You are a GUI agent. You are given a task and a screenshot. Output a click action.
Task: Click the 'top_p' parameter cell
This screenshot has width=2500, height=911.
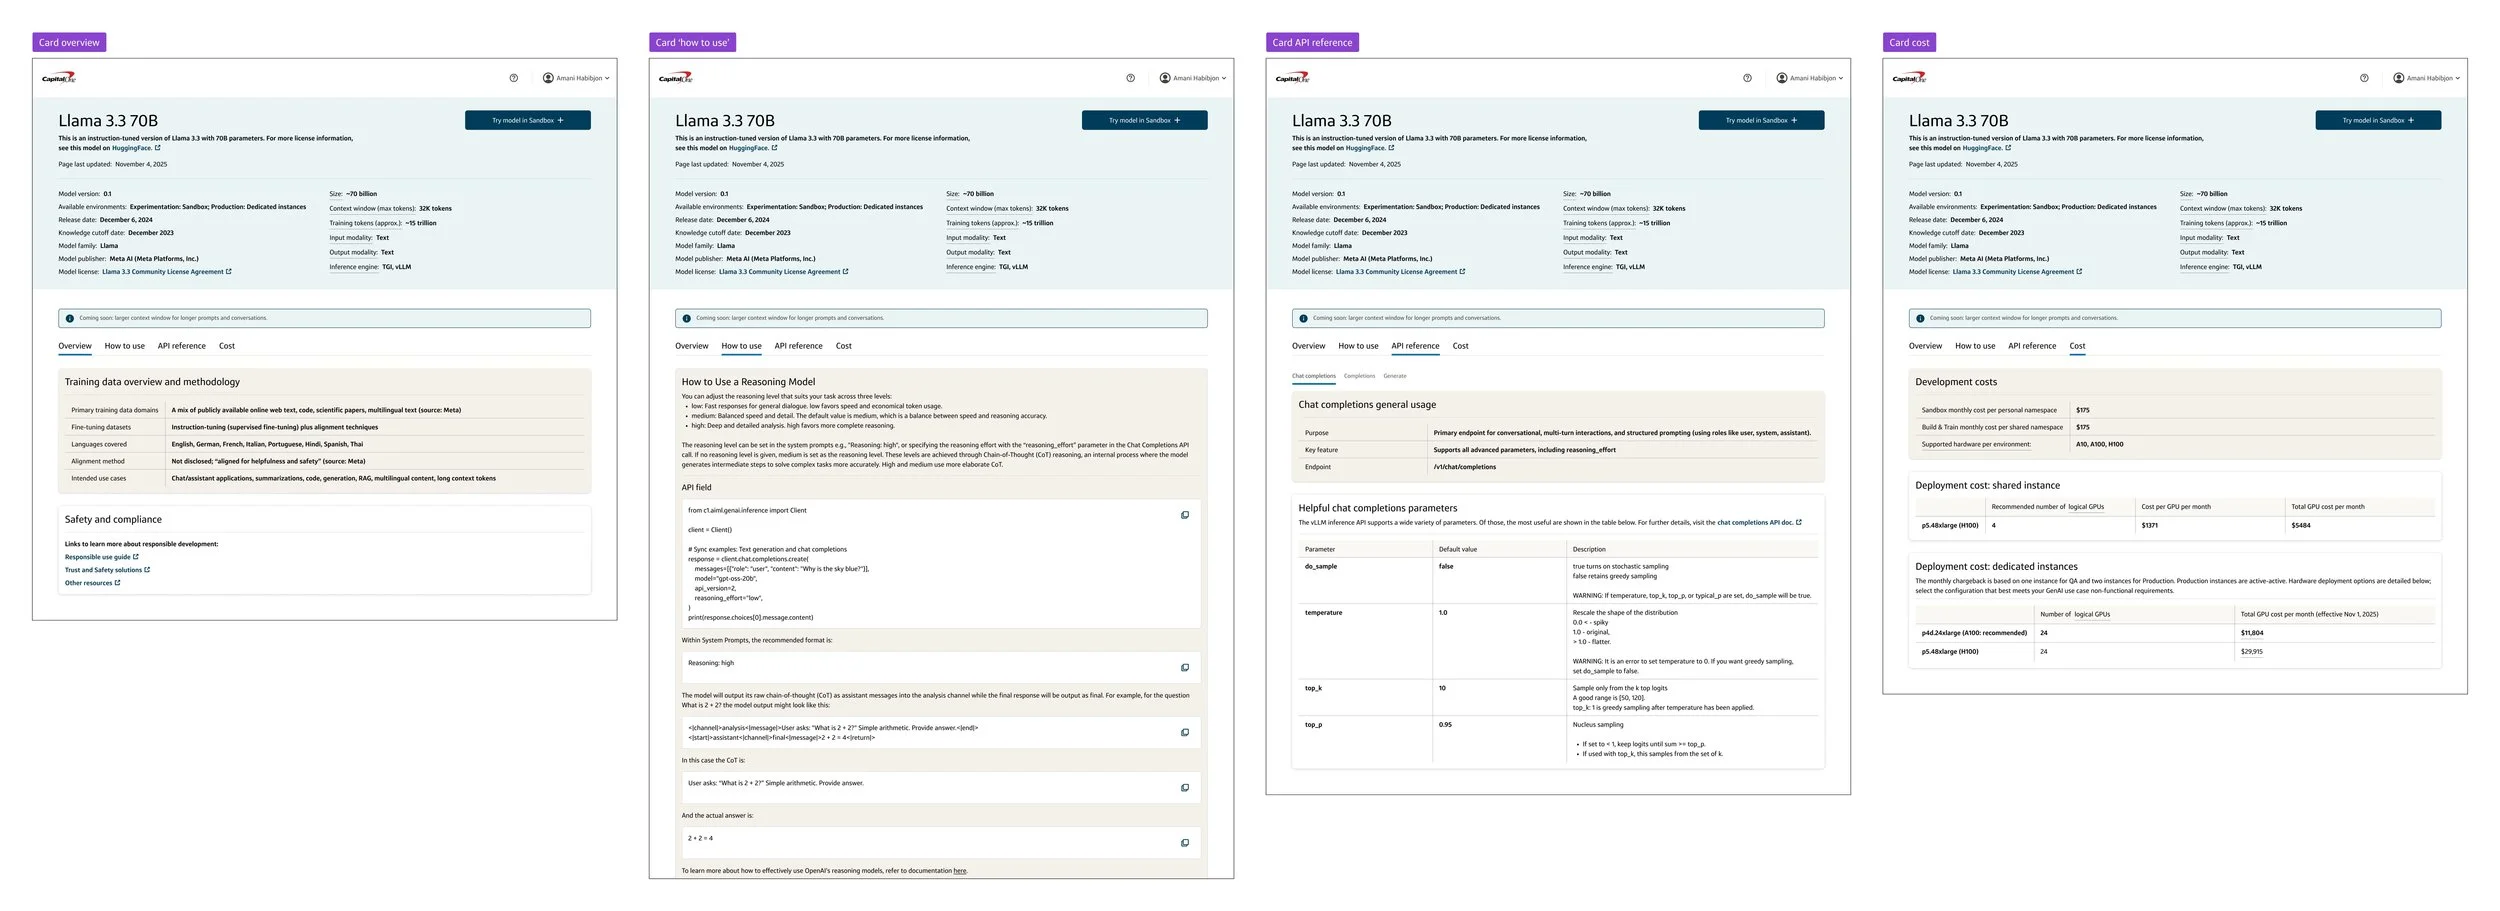(1313, 725)
